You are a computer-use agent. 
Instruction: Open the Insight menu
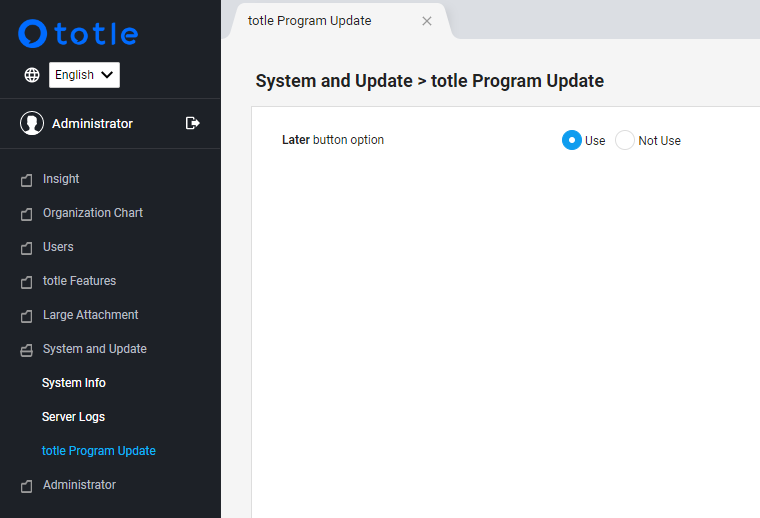61,179
